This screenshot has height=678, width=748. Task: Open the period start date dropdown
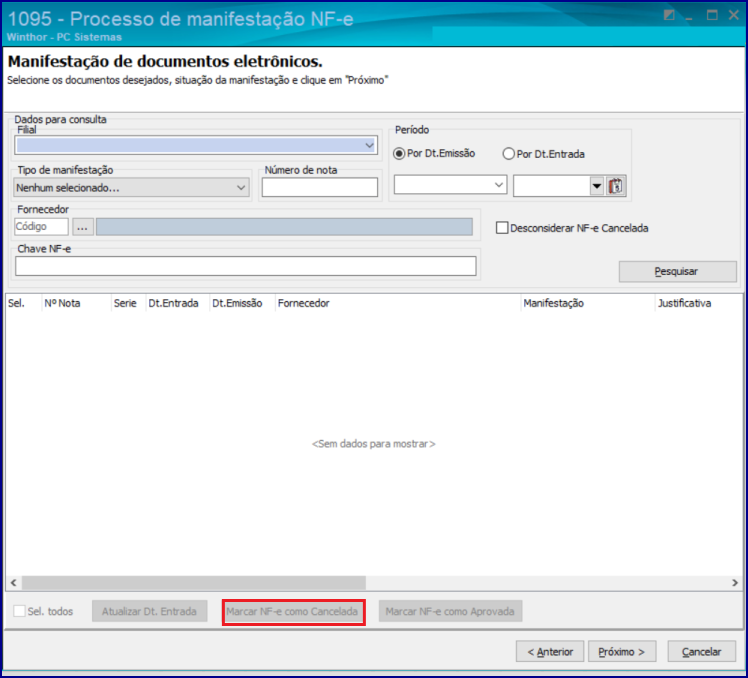point(499,185)
